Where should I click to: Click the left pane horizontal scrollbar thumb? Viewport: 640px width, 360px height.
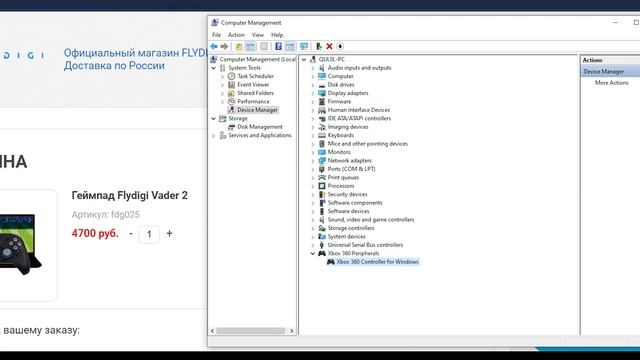(x=250, y=331)
